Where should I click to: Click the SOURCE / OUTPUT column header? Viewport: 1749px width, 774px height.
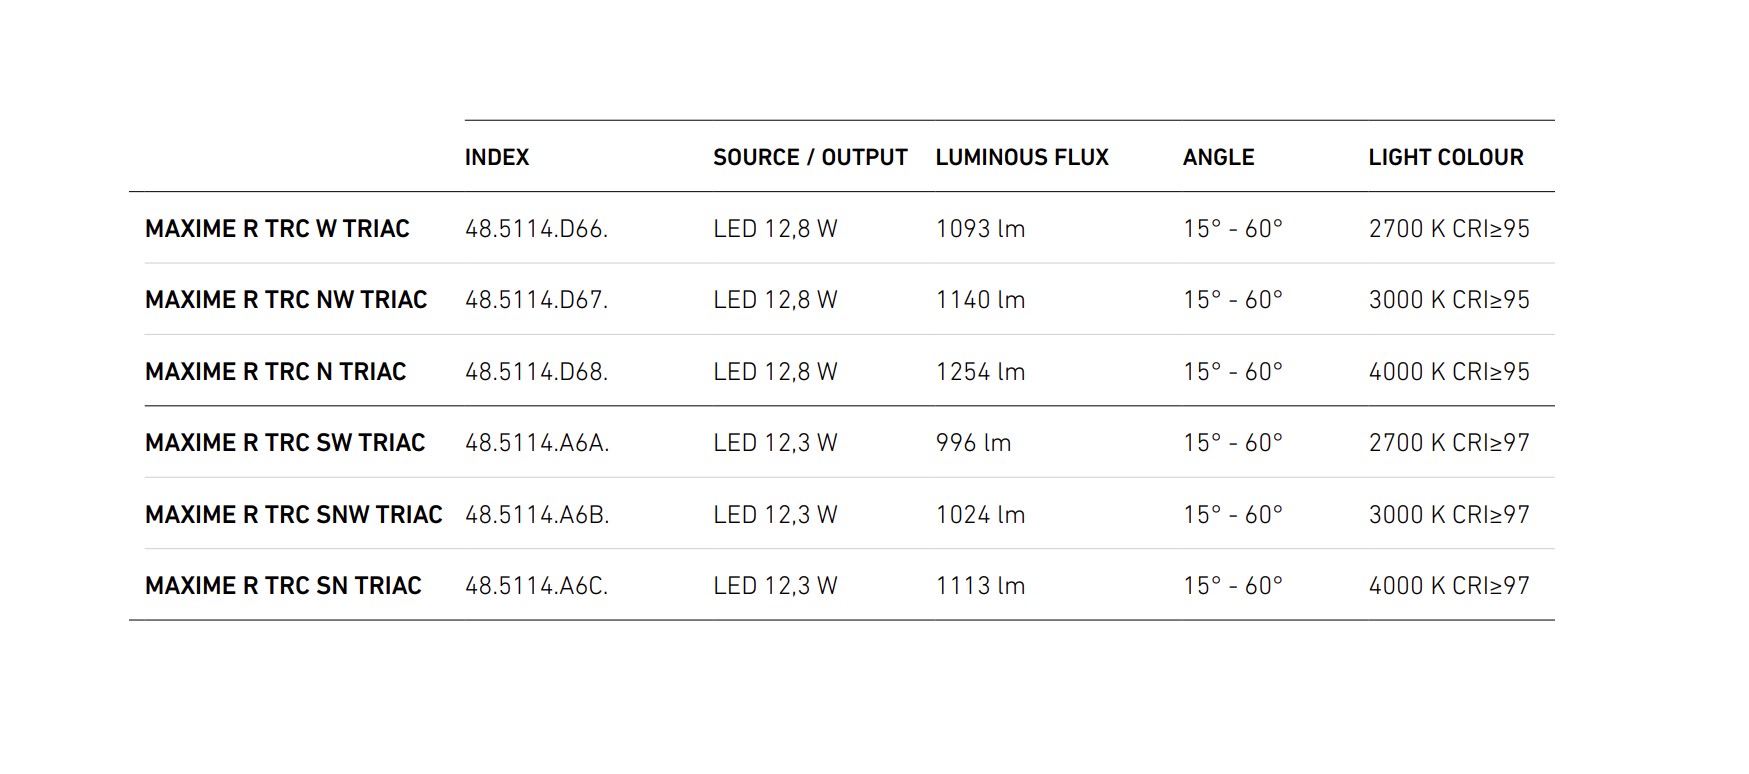(810, 158)
